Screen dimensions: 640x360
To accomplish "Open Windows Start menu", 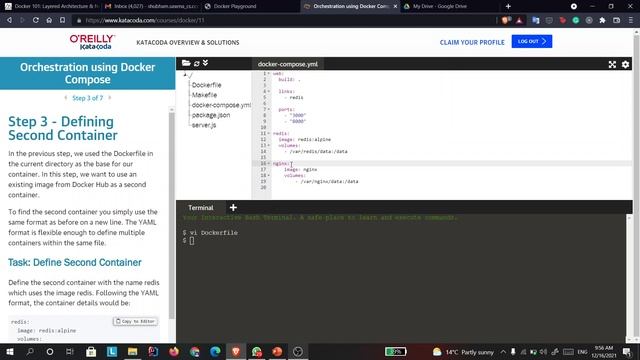I will 9,351.
